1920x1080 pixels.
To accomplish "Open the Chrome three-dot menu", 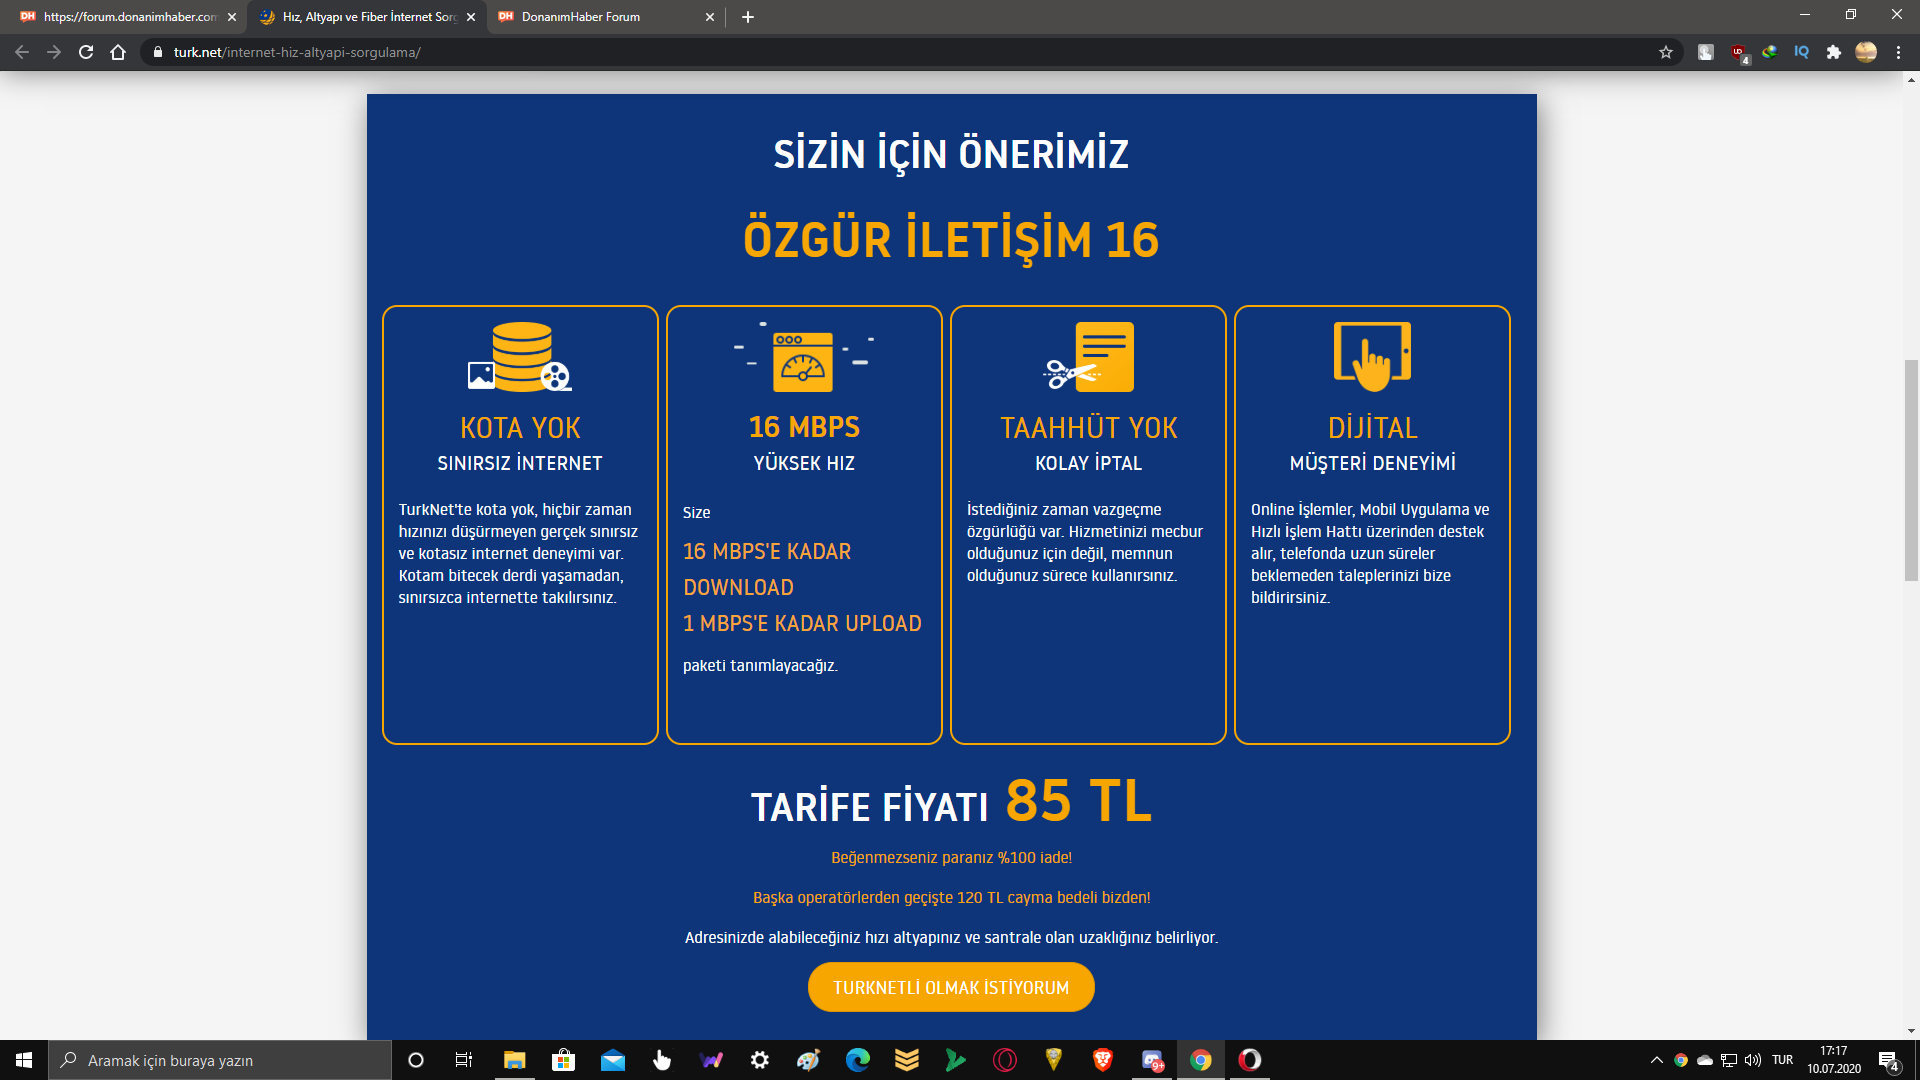I will point(1898,52).
